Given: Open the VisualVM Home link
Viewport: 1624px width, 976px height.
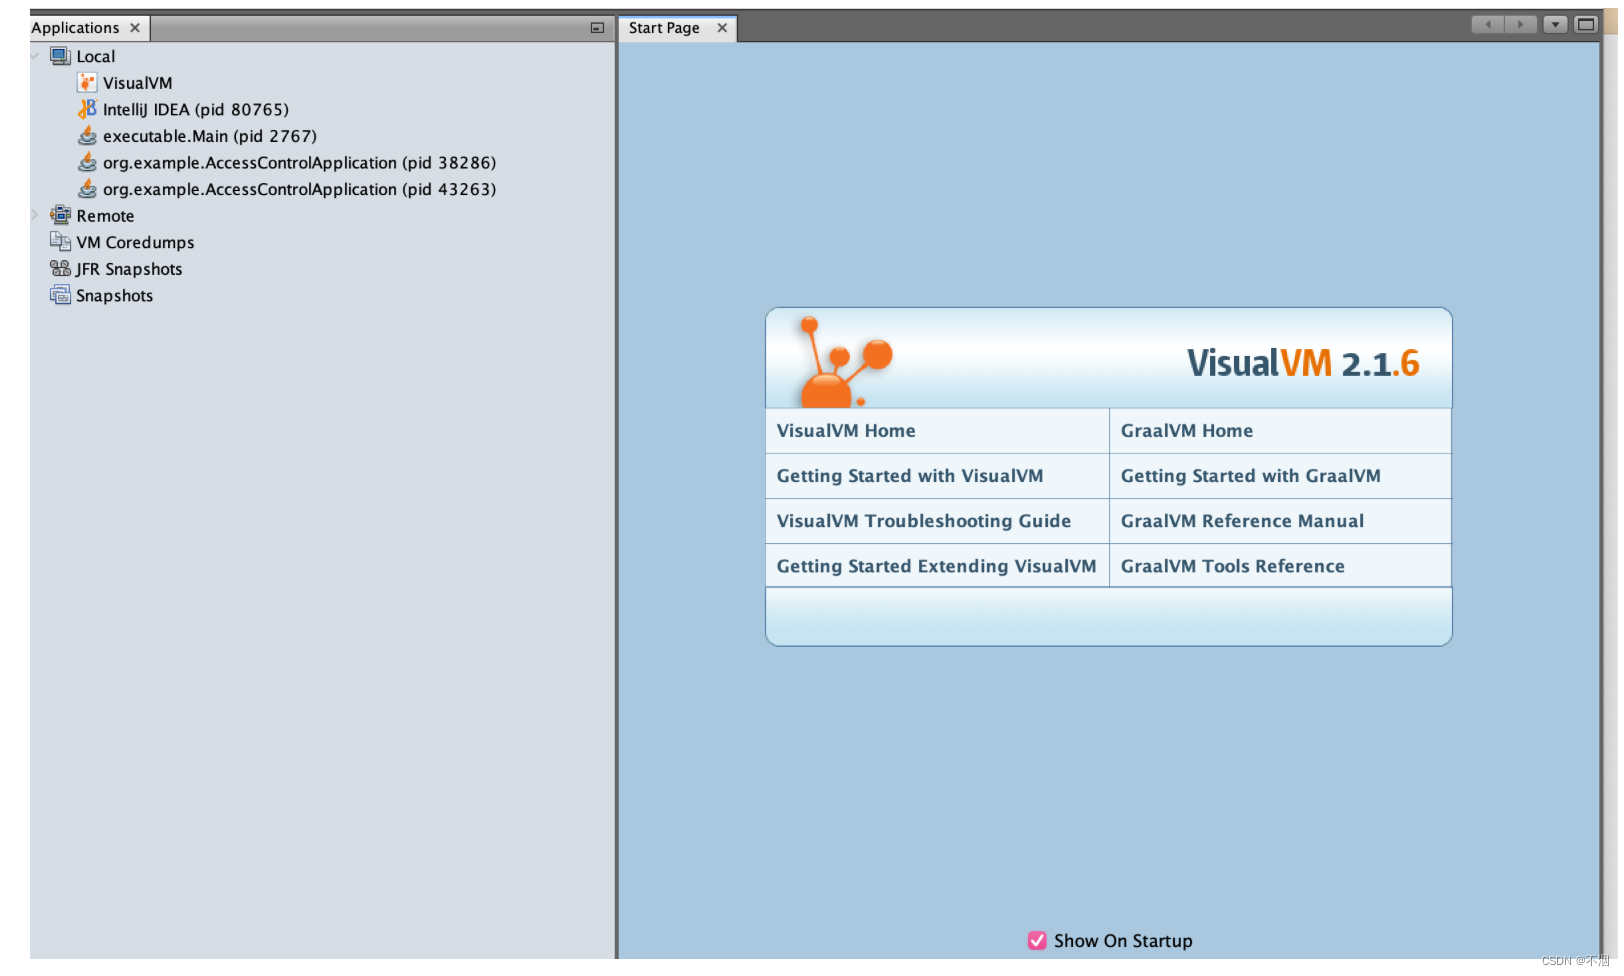Looking at the screenshot, I should click(846, 431).
